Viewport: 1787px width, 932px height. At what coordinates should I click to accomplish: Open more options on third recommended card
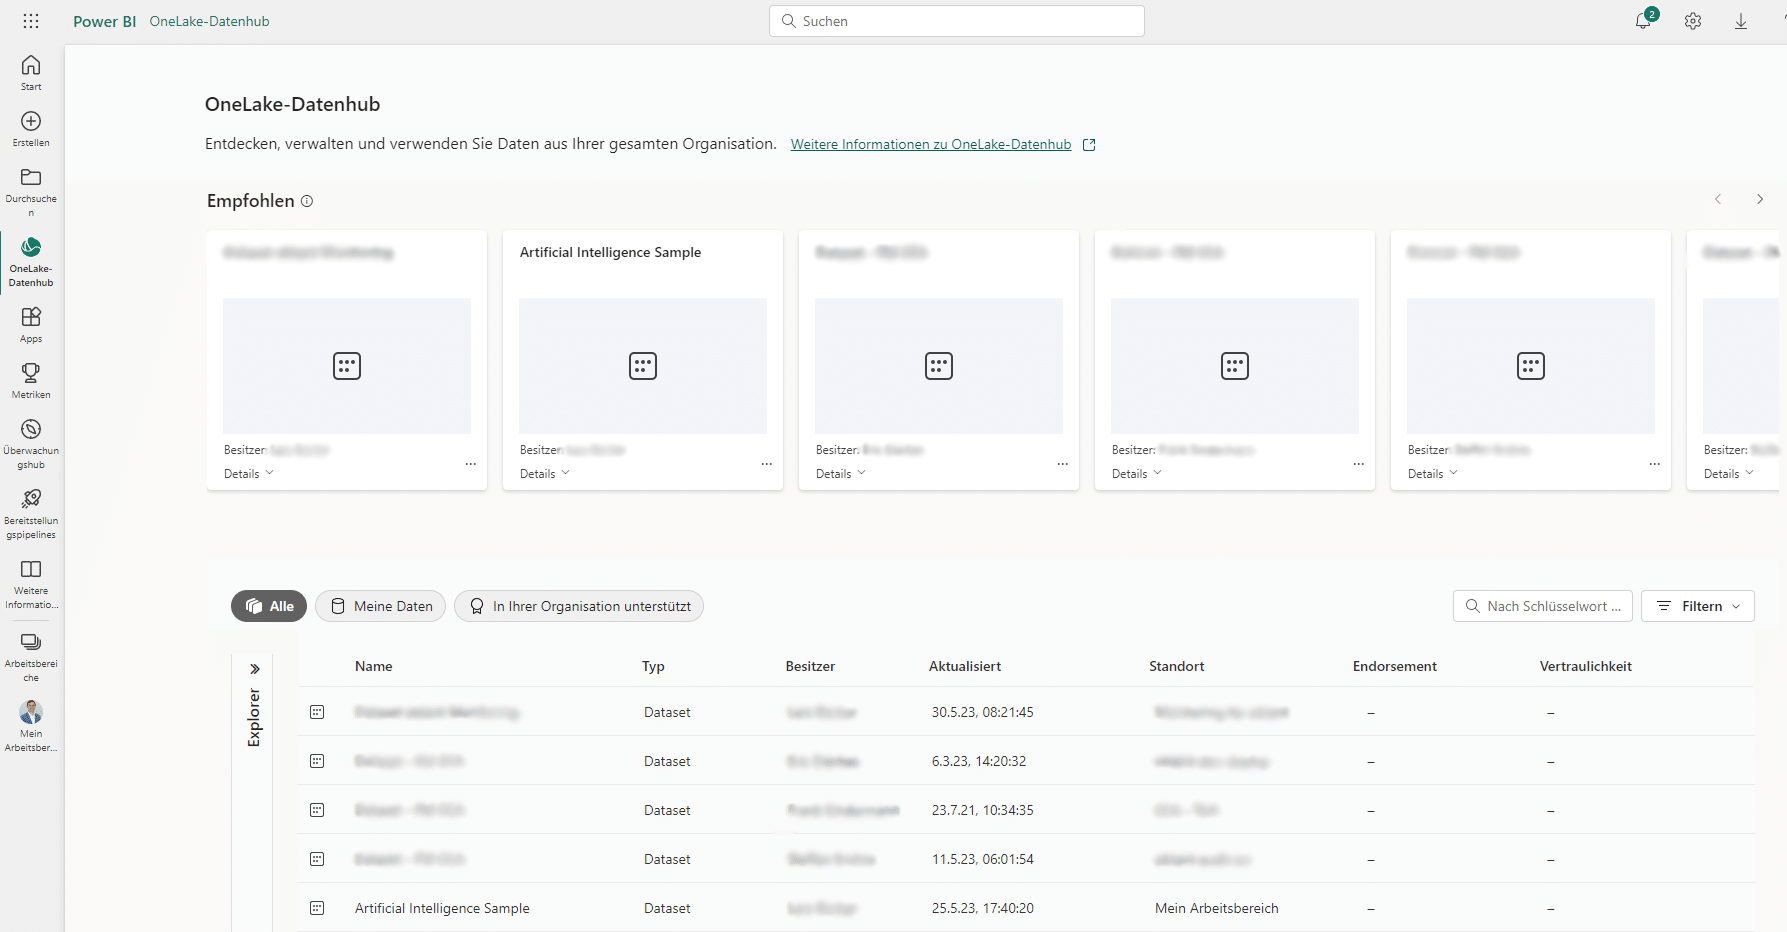[1063, 464]
